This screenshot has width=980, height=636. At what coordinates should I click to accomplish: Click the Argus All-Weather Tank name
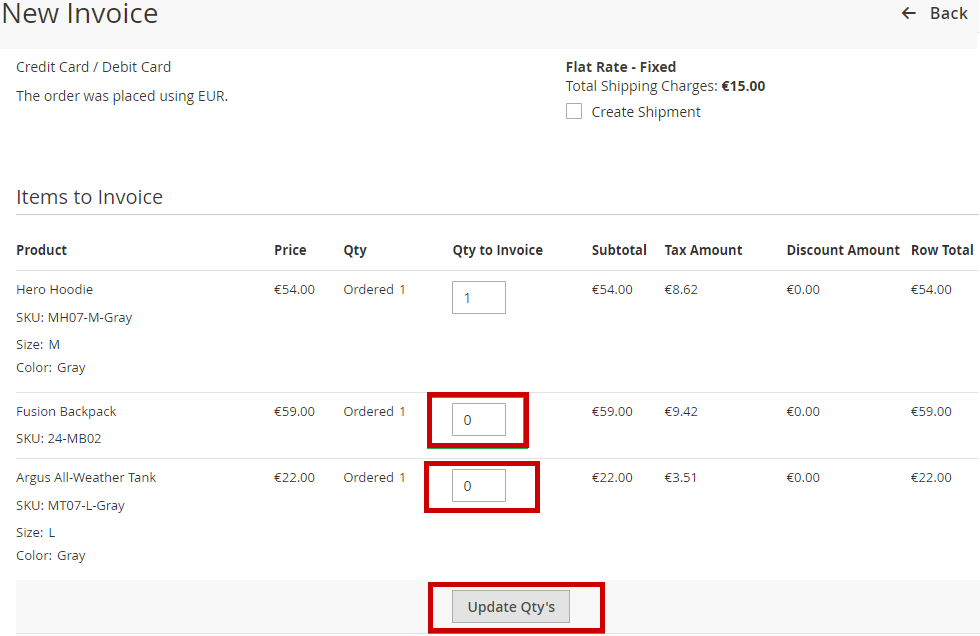[86, 477]
